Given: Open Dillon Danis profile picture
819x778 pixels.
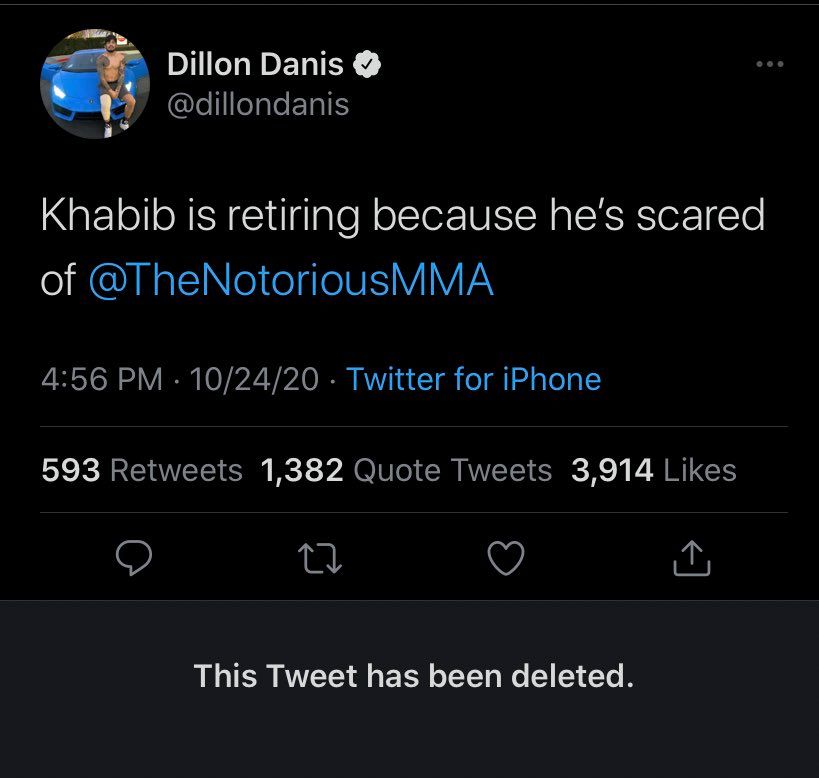Looking at the screenshot, I should tap(88, 84).
